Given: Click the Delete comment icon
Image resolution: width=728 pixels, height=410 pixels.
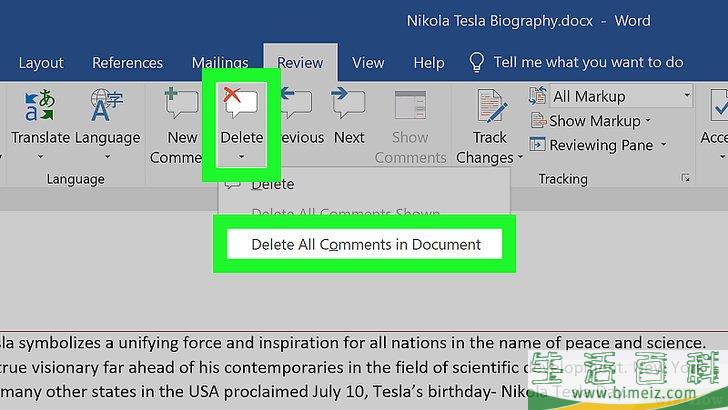Looking at the screenshot, I should (x=240, y=102).
